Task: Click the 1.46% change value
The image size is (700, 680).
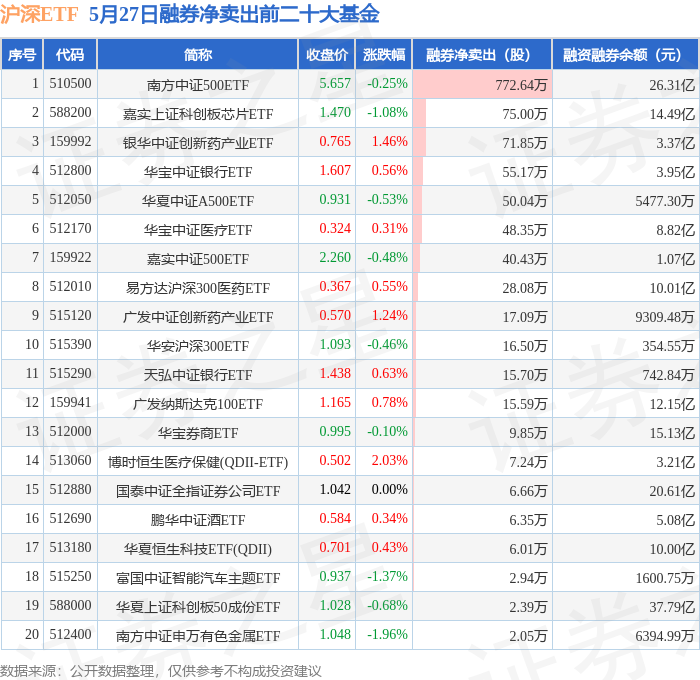Action: pyautogui.click(x=390, y=142)
